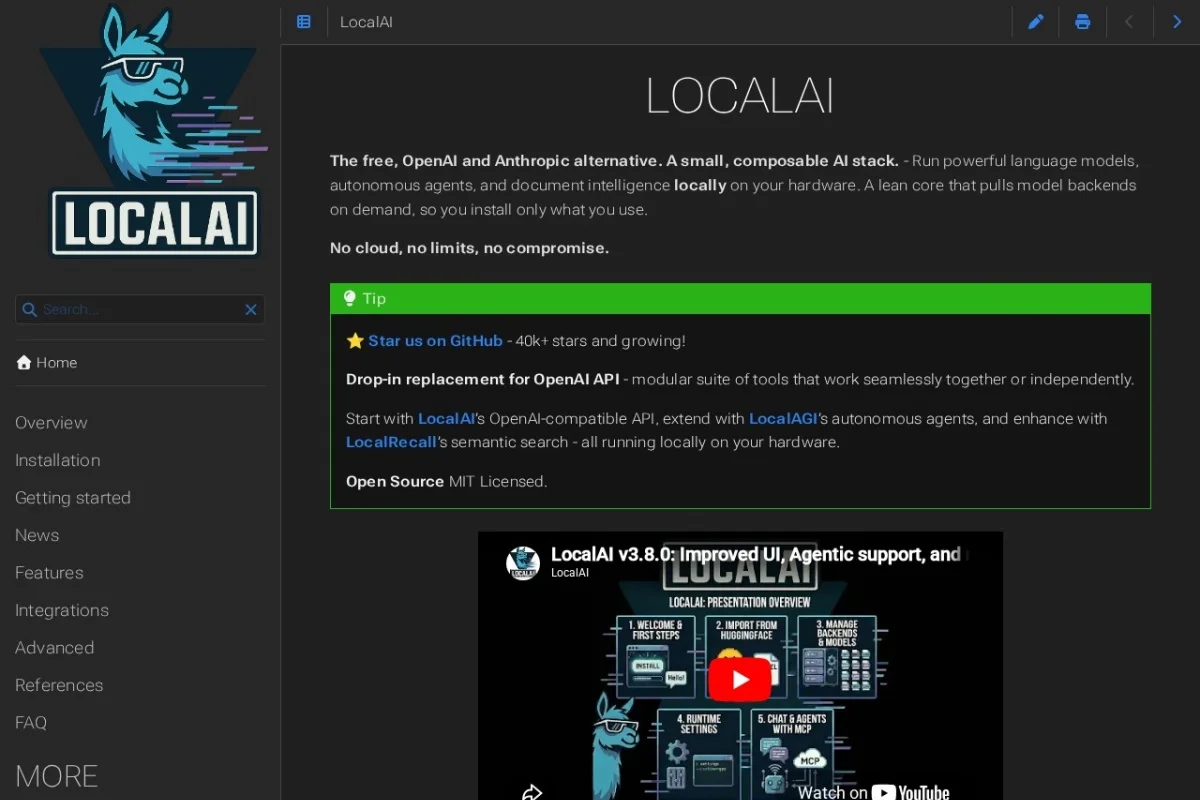
Task: Open the Integrations sidebar section
Action: tap(62, 610)
